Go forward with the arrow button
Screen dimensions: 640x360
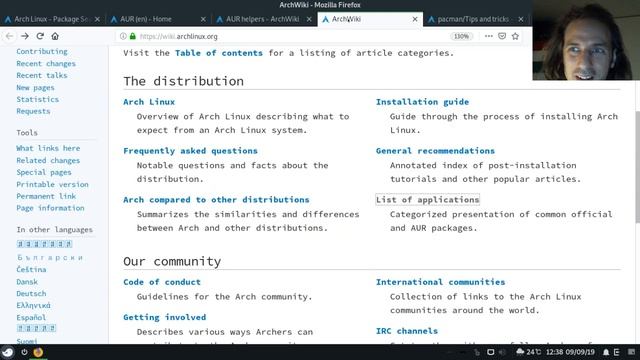click(x=25, y=36)
